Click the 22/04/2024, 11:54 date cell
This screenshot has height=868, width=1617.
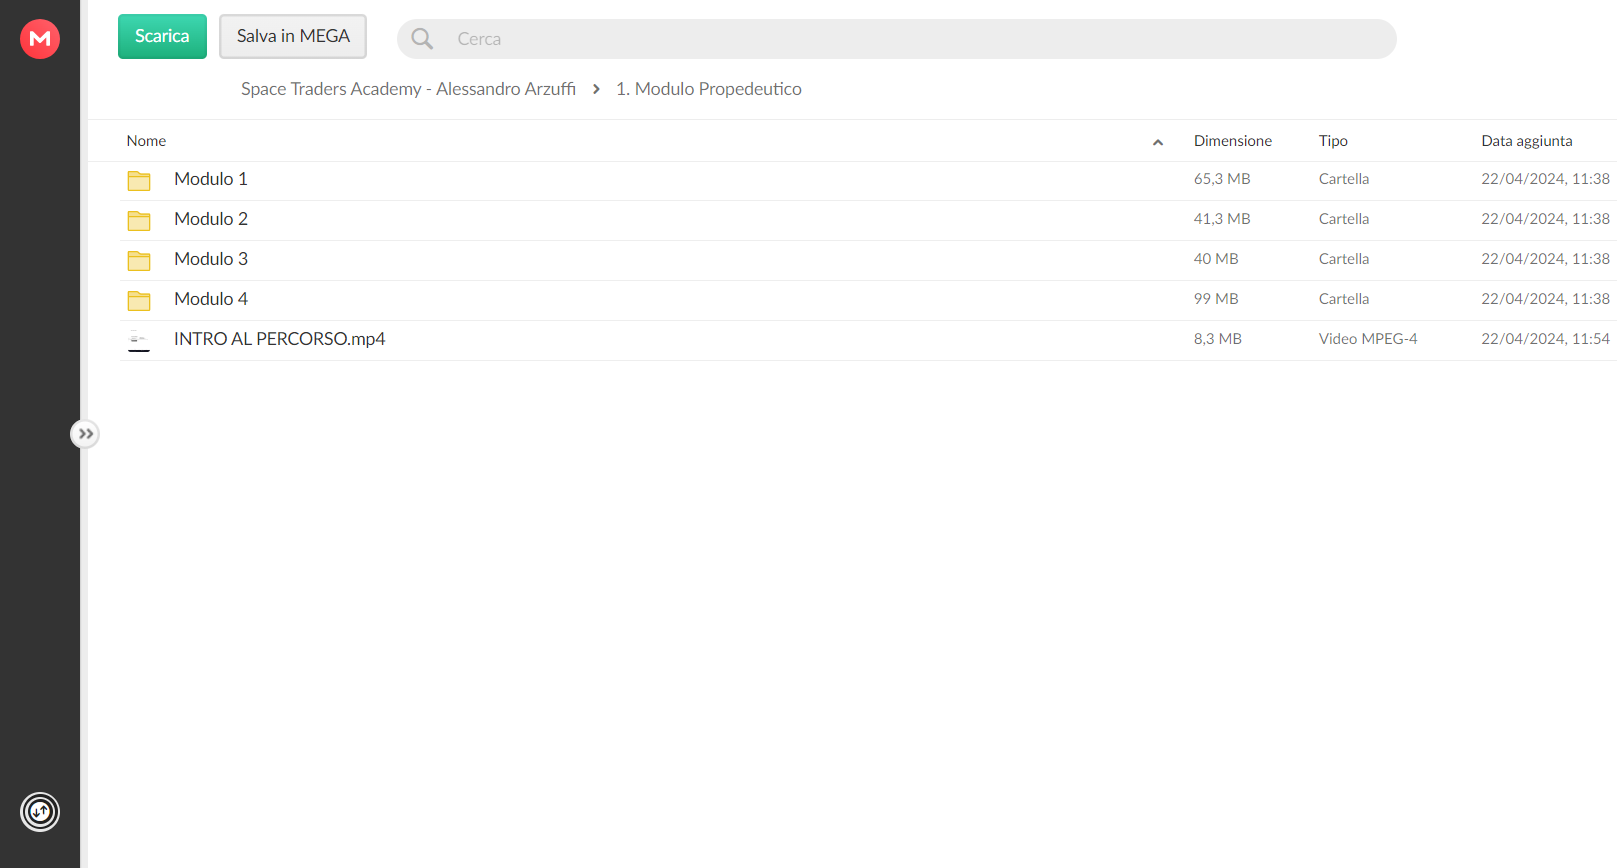coord(1546,339)
